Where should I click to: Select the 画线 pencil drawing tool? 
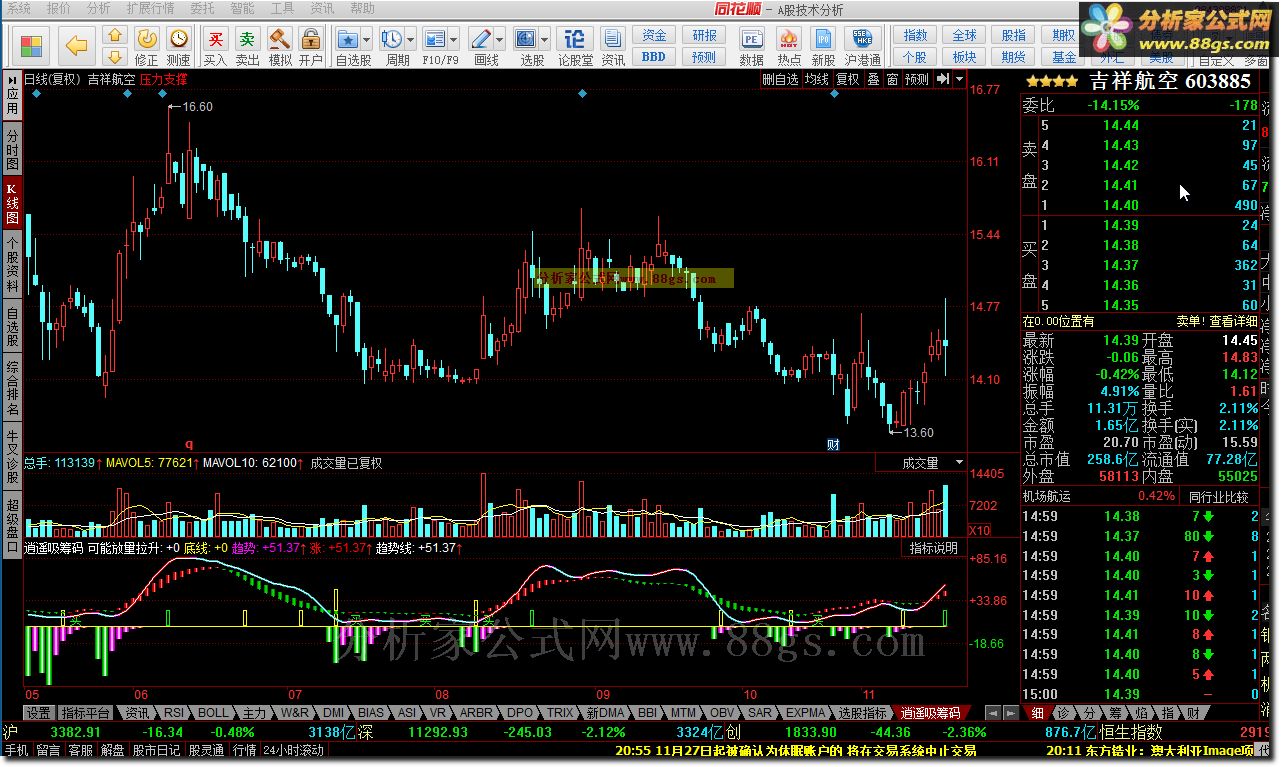point(482,39)
